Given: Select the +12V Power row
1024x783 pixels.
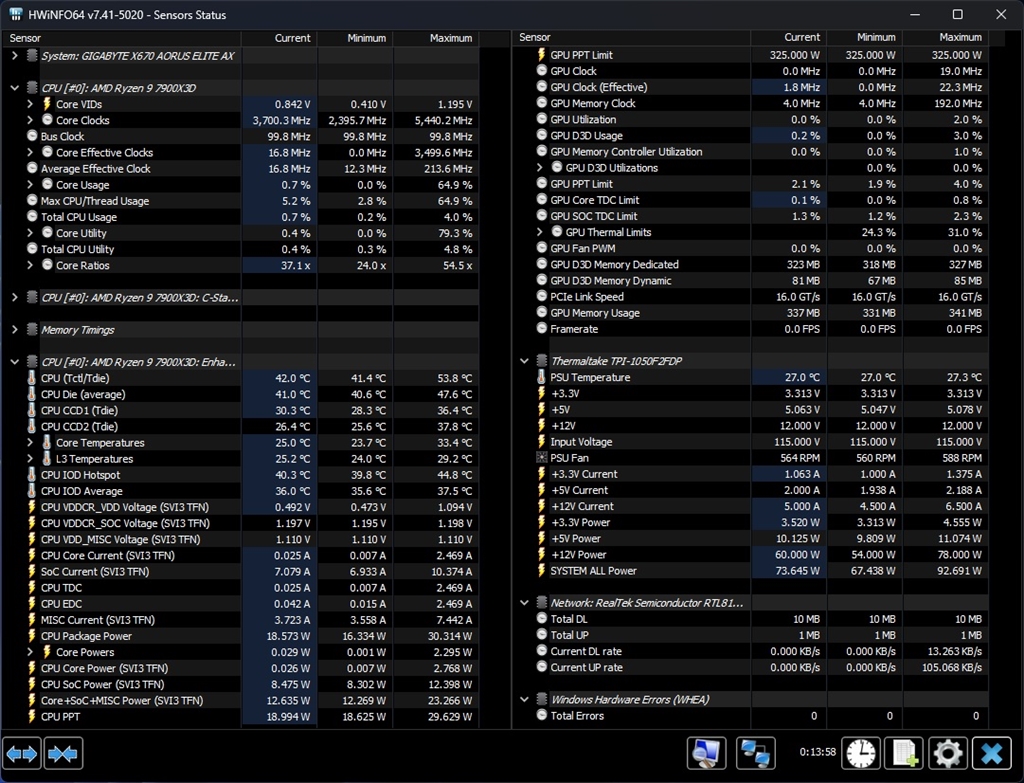Looking at the screenshot, I should pos(750,554).
